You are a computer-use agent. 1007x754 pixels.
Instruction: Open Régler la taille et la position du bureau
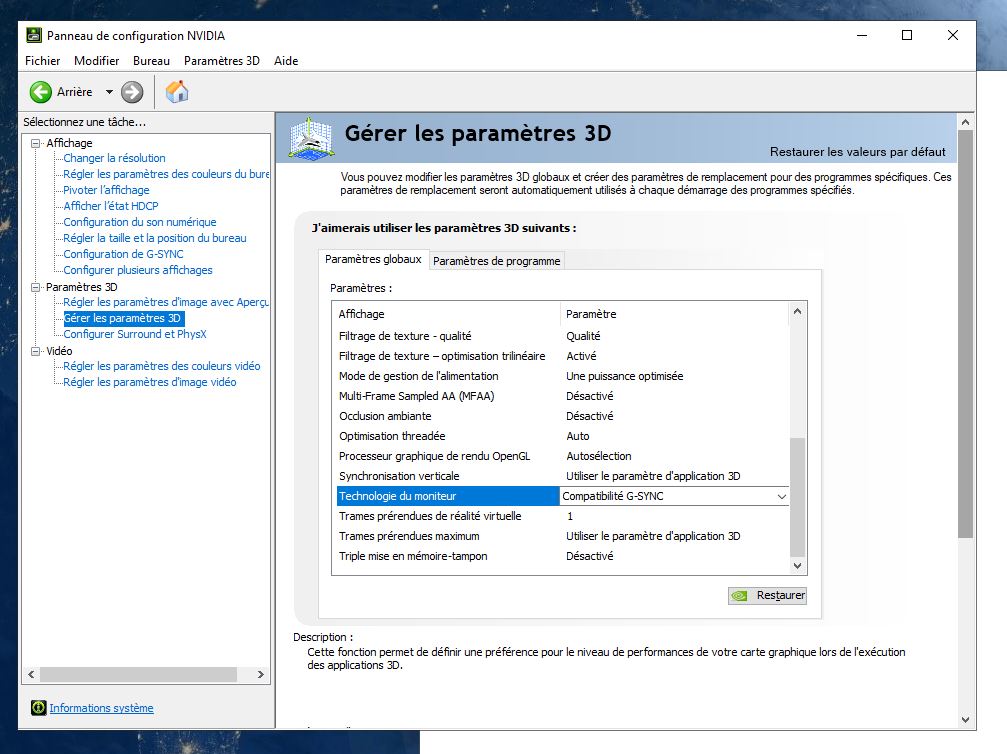[x=155, y=238]
